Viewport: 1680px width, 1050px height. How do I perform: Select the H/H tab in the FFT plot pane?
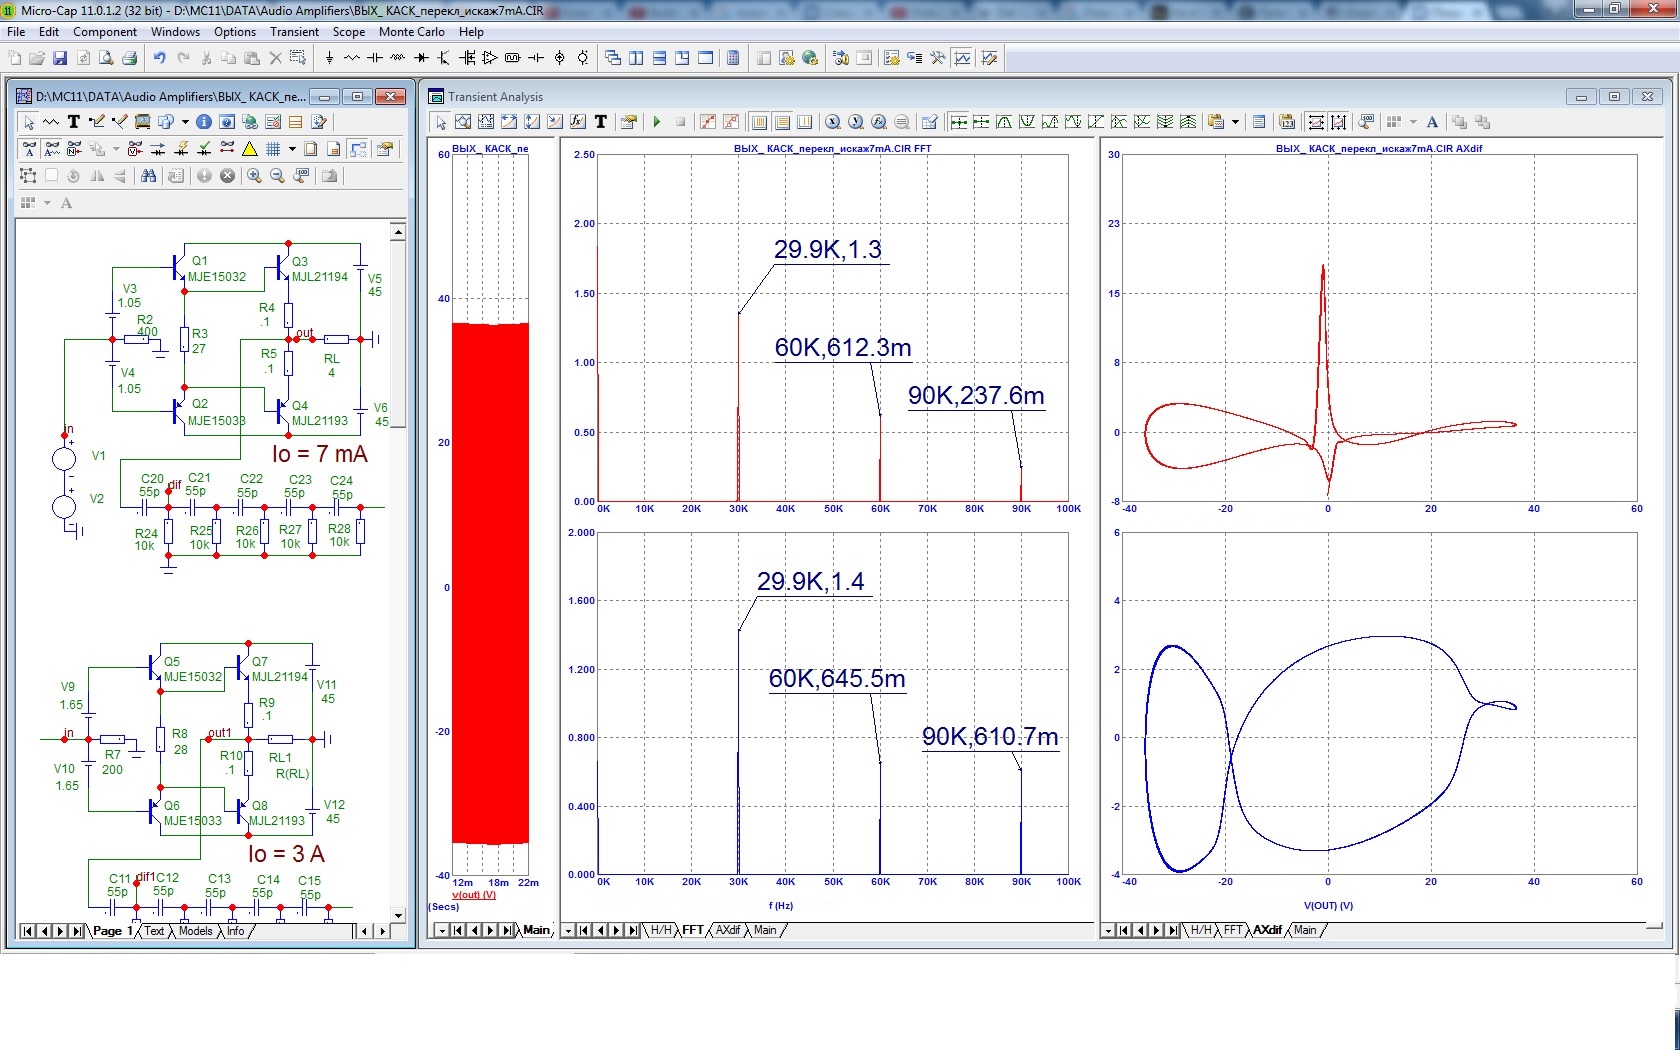tap(661, 930)
